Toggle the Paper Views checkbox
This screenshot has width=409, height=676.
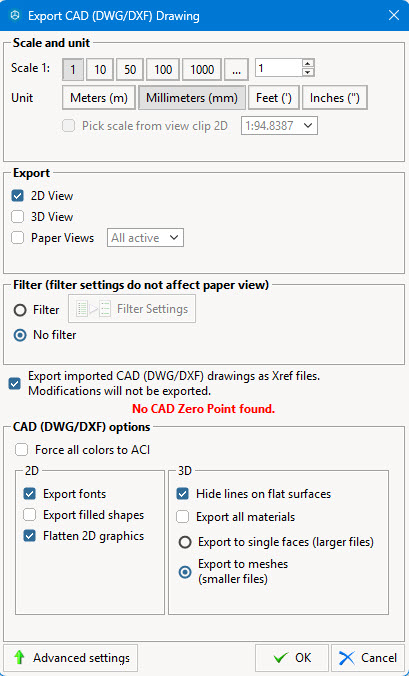17,238
